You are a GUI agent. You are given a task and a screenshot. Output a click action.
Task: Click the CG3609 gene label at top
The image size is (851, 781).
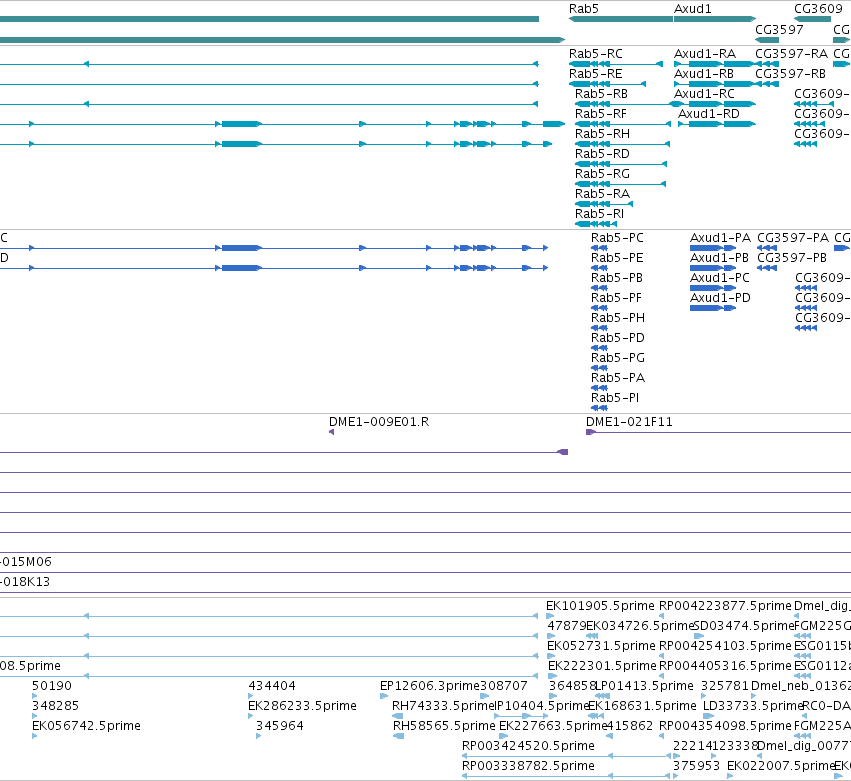point(818,9)
